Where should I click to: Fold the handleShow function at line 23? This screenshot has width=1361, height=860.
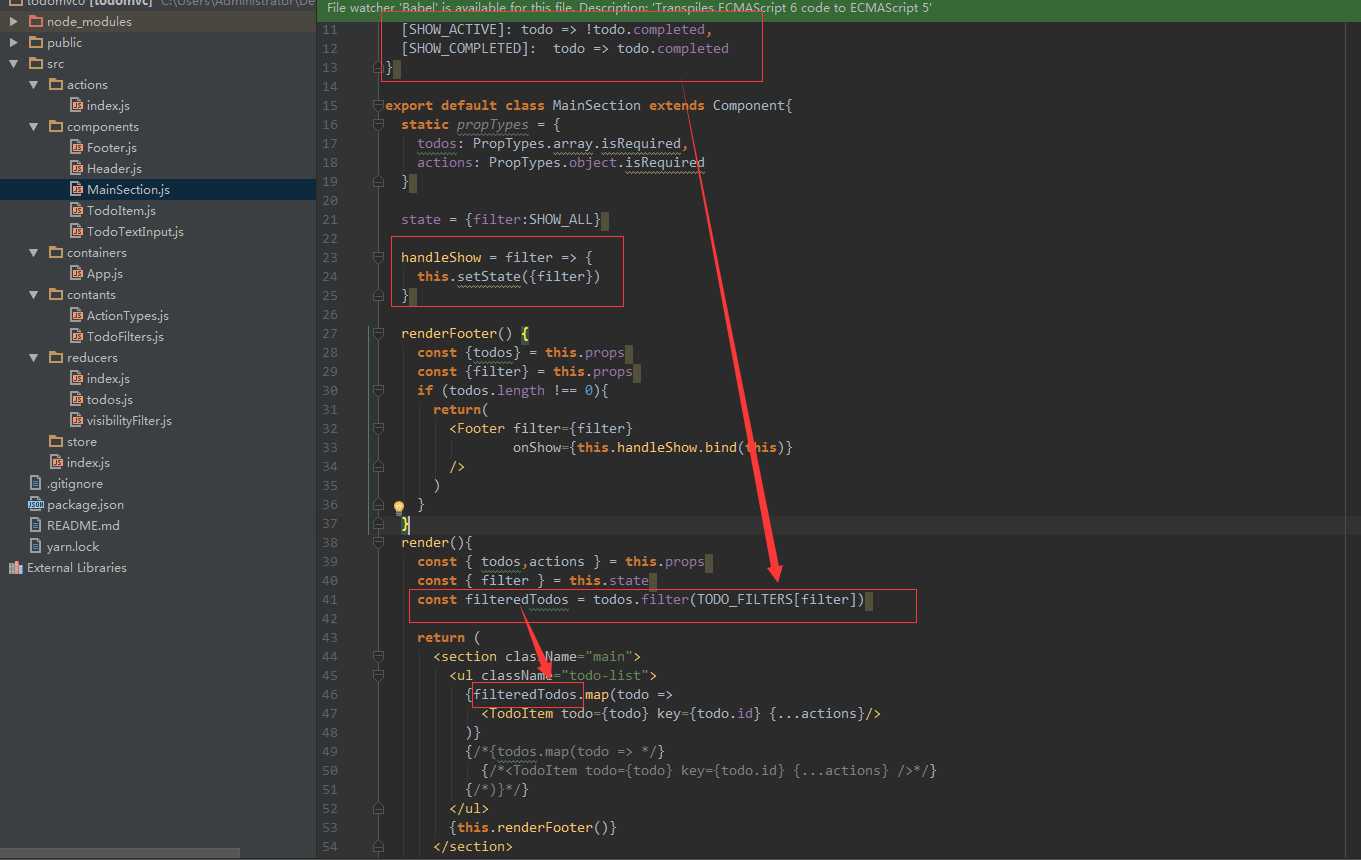tap(378, 257)
